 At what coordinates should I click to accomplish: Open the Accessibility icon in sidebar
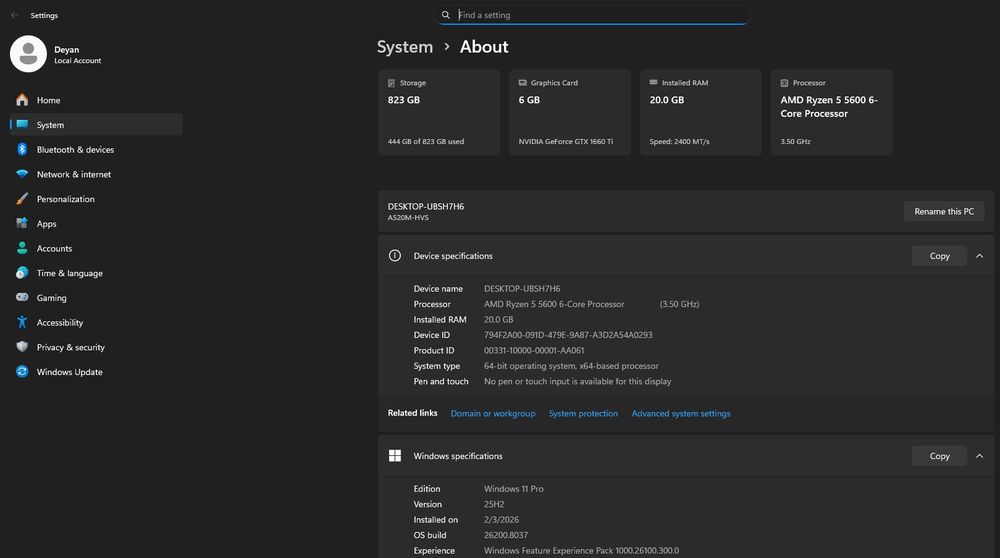22,323
